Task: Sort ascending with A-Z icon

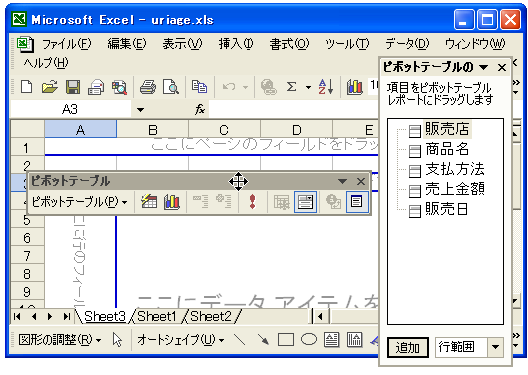Action: click(x=326, y=87)
